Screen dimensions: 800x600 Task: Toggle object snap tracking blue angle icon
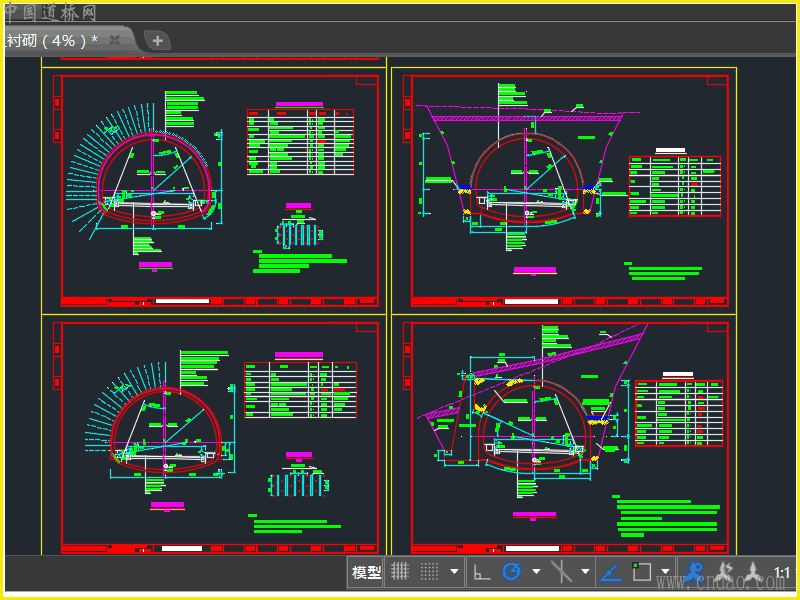click(x=611, y=572)
